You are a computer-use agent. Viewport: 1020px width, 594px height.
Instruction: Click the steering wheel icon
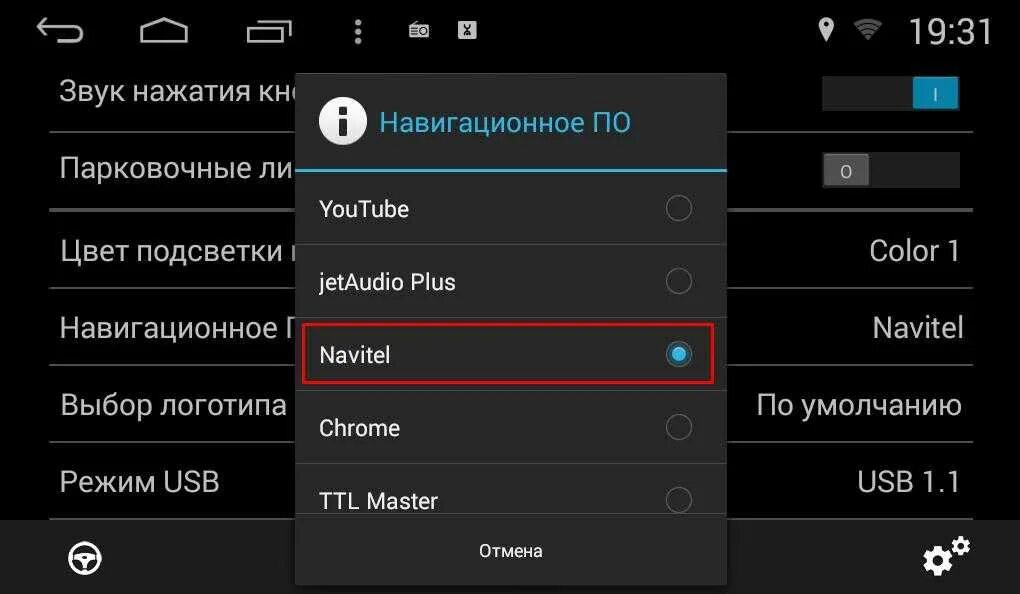tap(85, 558)
